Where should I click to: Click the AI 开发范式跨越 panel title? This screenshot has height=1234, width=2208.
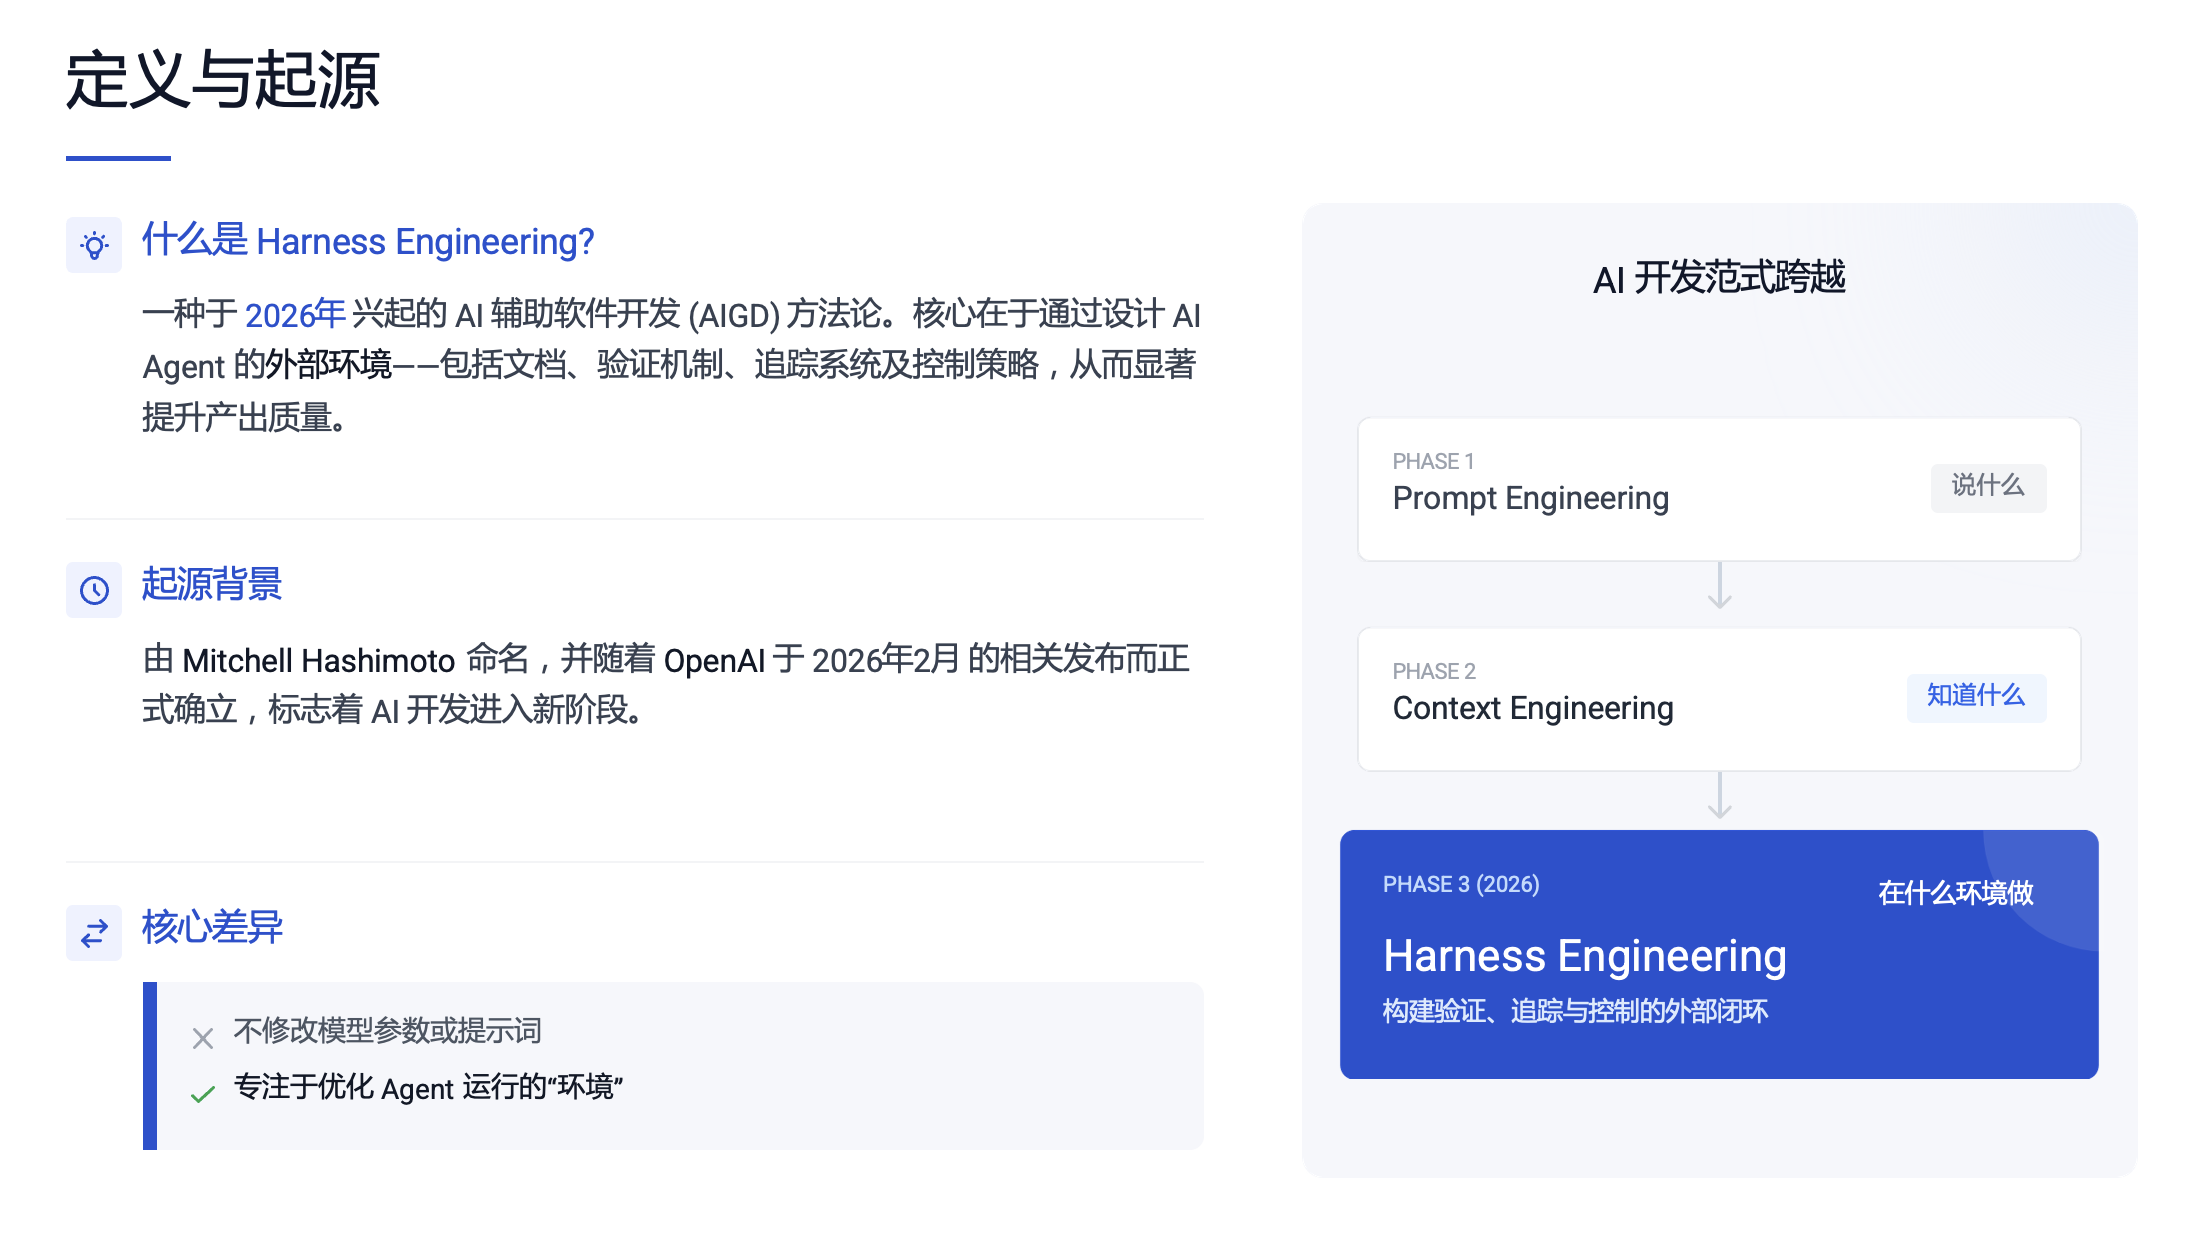(1719, 278)
